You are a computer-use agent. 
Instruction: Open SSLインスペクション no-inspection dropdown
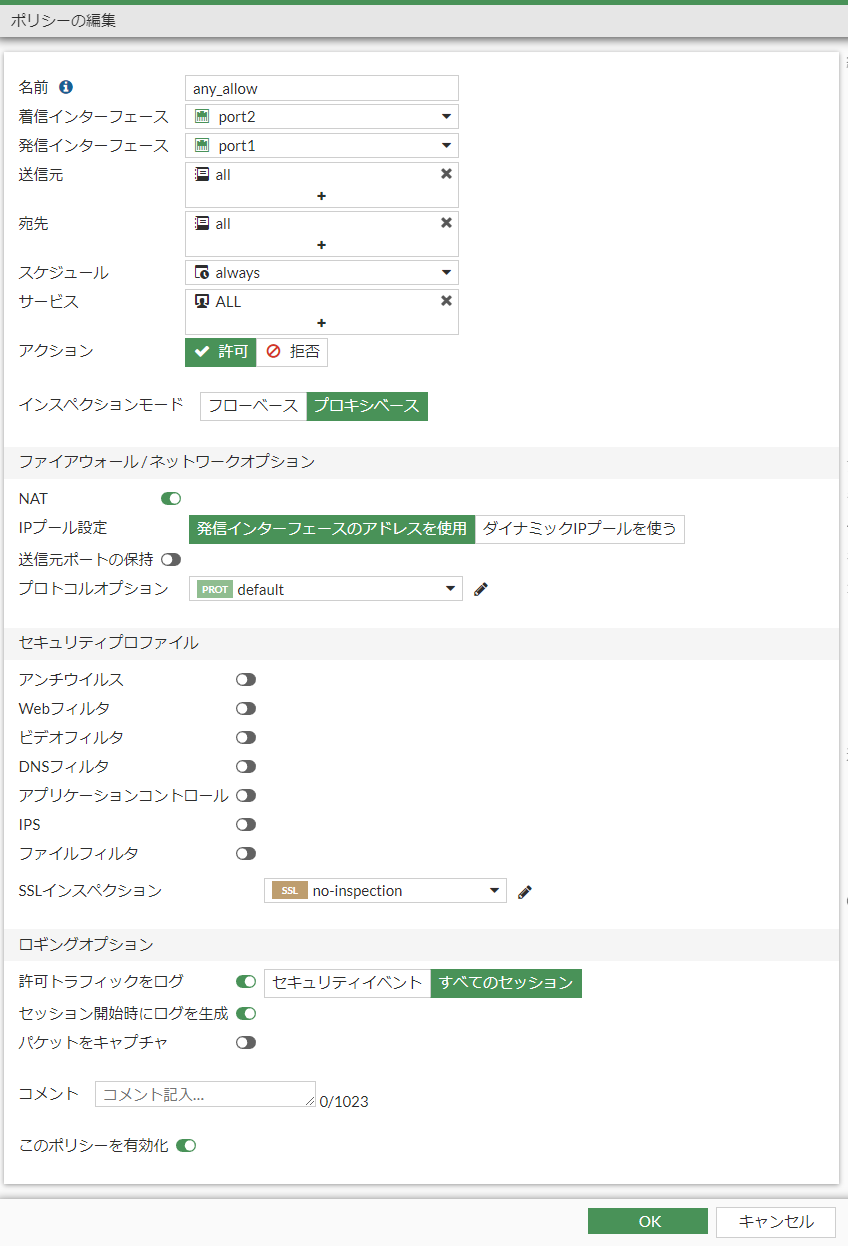[385, 891]
